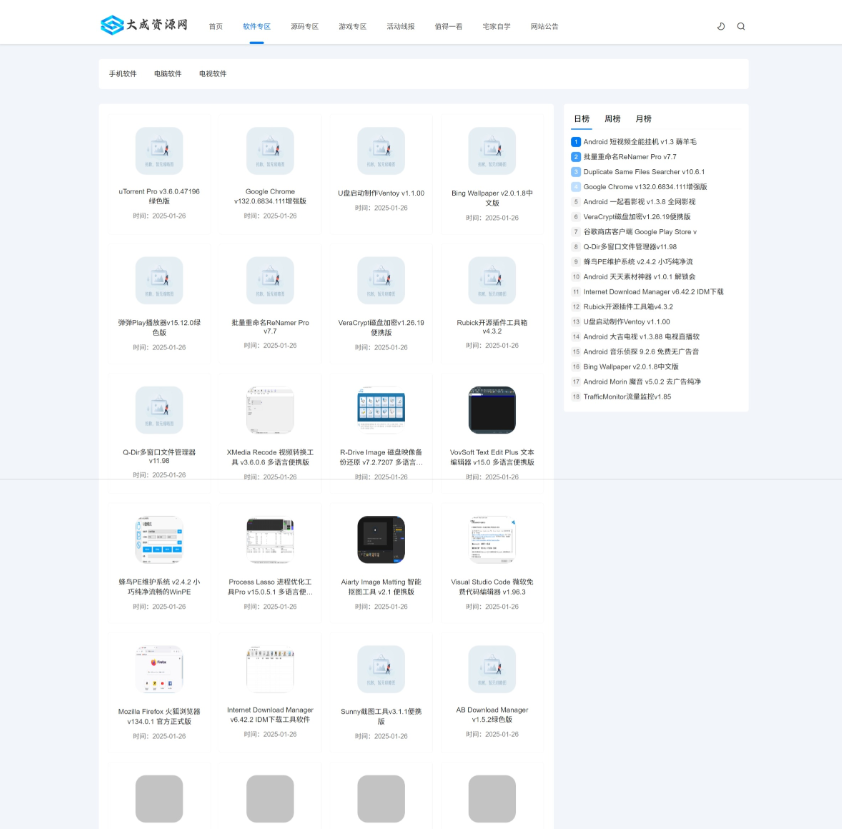The image size is (842, 829).
Task: Open the uTorrent Pro placeholder icon
Action: (x=159, y=151)
